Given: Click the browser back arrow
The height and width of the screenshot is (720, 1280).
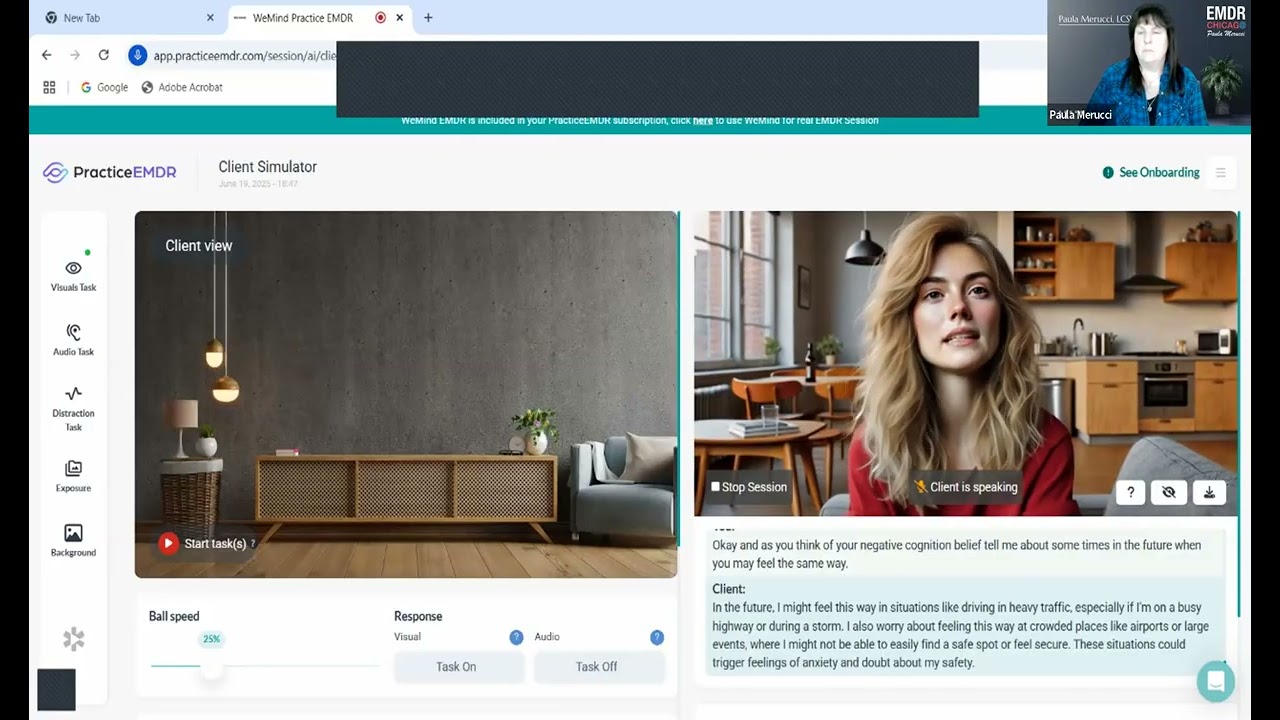Looking at the screenshot, I should coord(47,55).
